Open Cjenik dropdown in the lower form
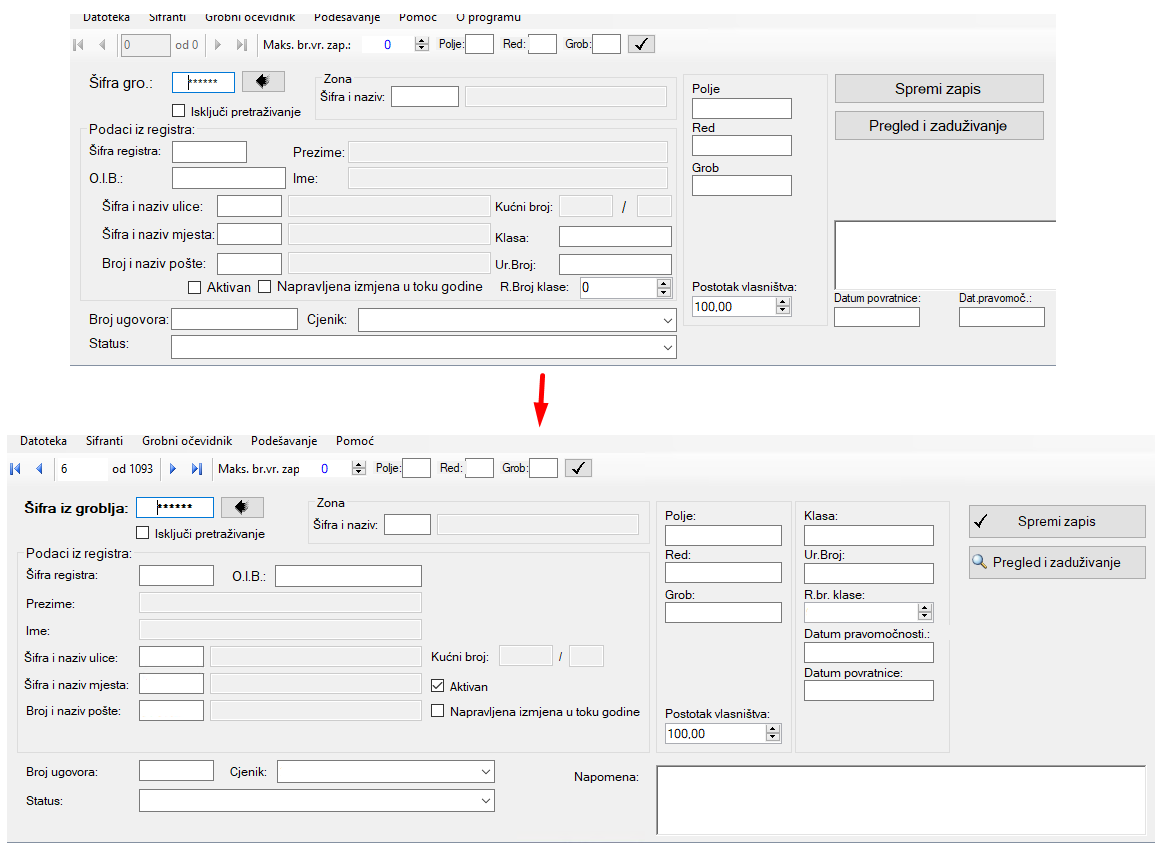This screenshot has height=846, width=1161. [486, 772]
